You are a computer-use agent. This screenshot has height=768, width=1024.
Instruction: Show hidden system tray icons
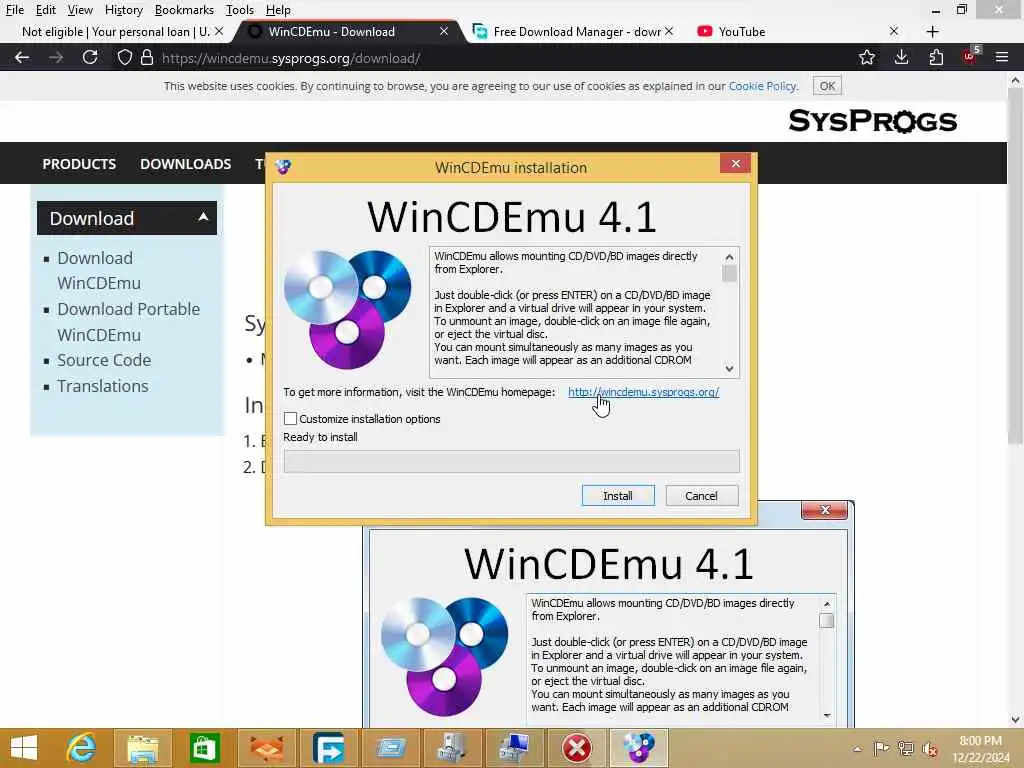857,749
